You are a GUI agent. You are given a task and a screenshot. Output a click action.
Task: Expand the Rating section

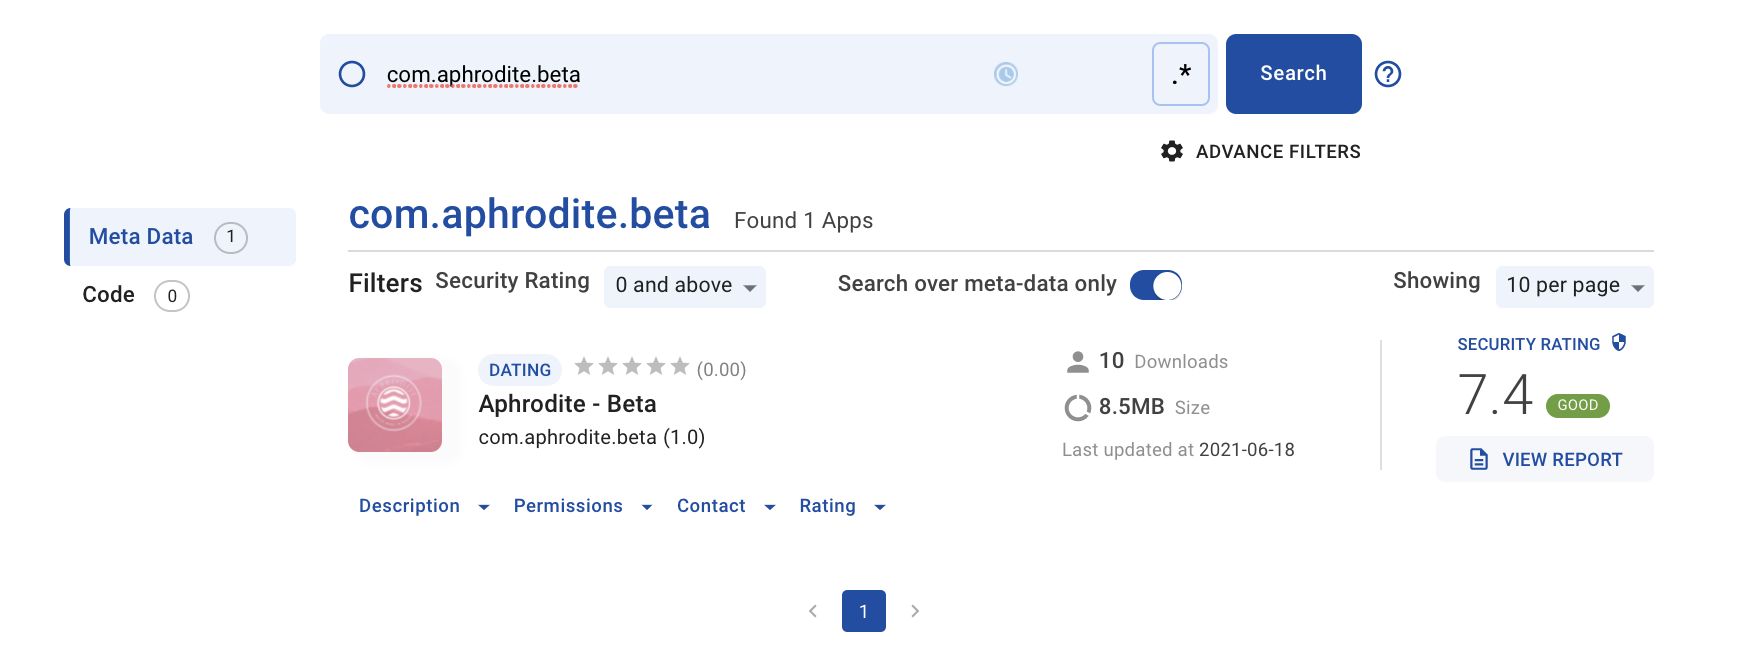point(842,506)
